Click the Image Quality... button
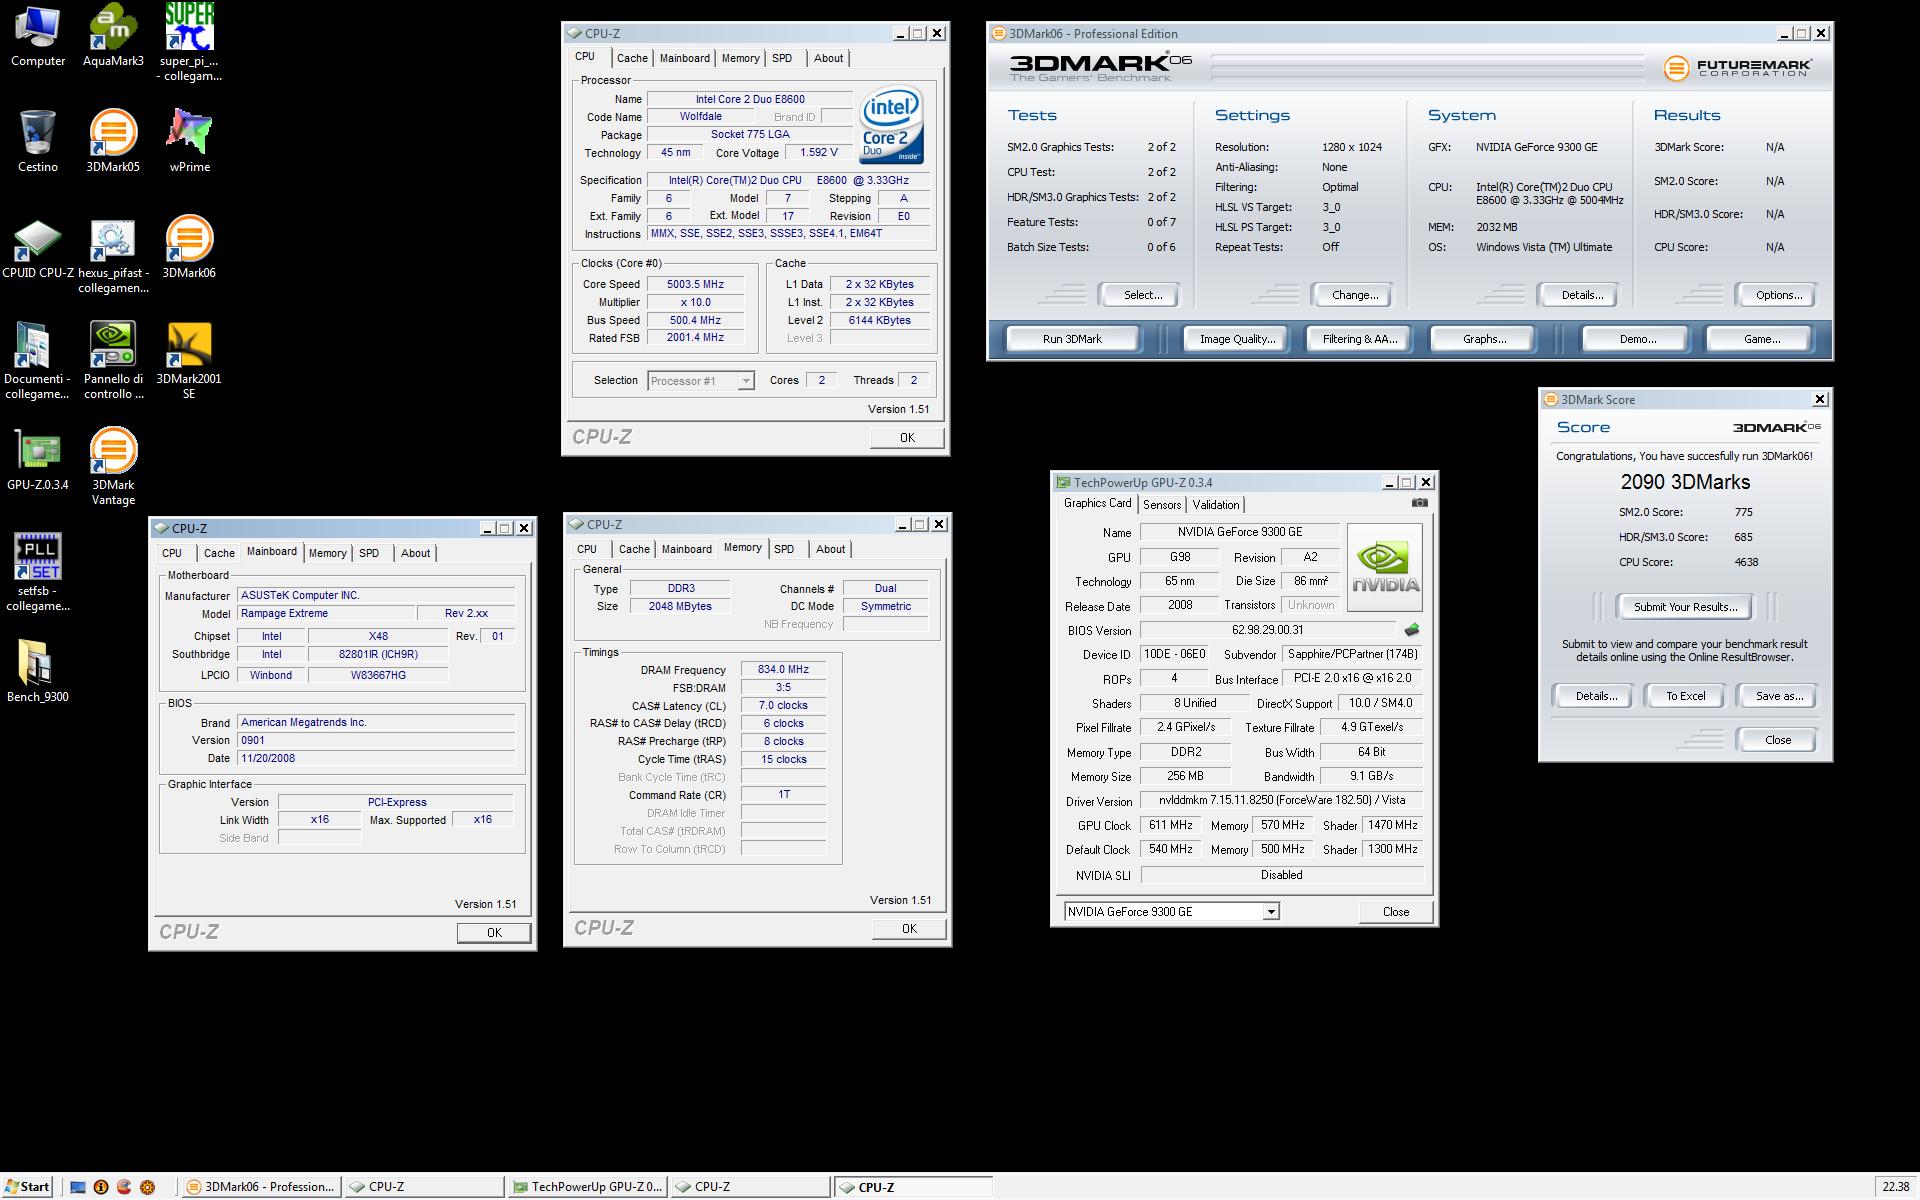The image size is (1920, 1200). click(x=1237, y=339)
